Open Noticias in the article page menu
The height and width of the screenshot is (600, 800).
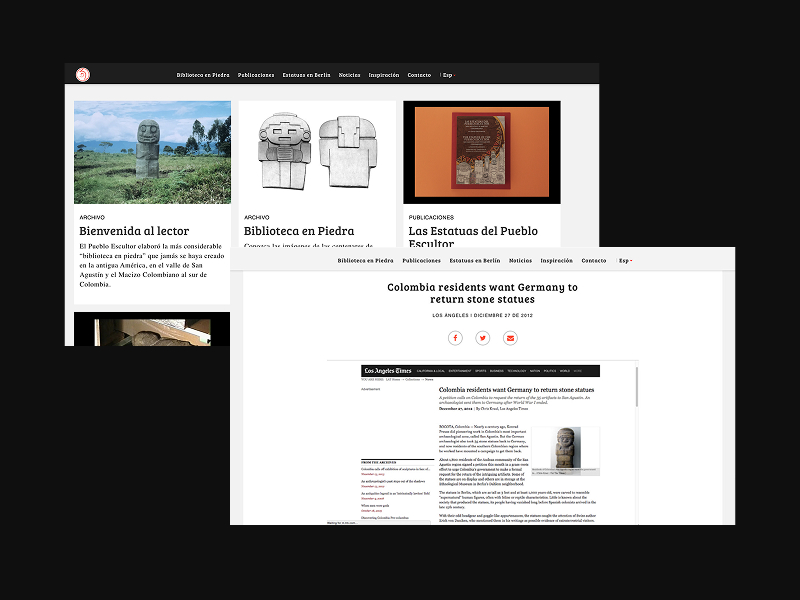520,260
